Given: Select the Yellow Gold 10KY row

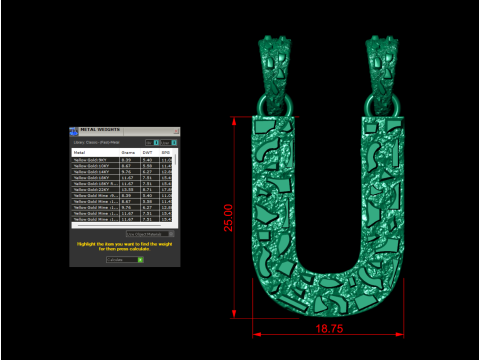Looking at the screenshot, I should pyautogui.click(x=122, y=166).
